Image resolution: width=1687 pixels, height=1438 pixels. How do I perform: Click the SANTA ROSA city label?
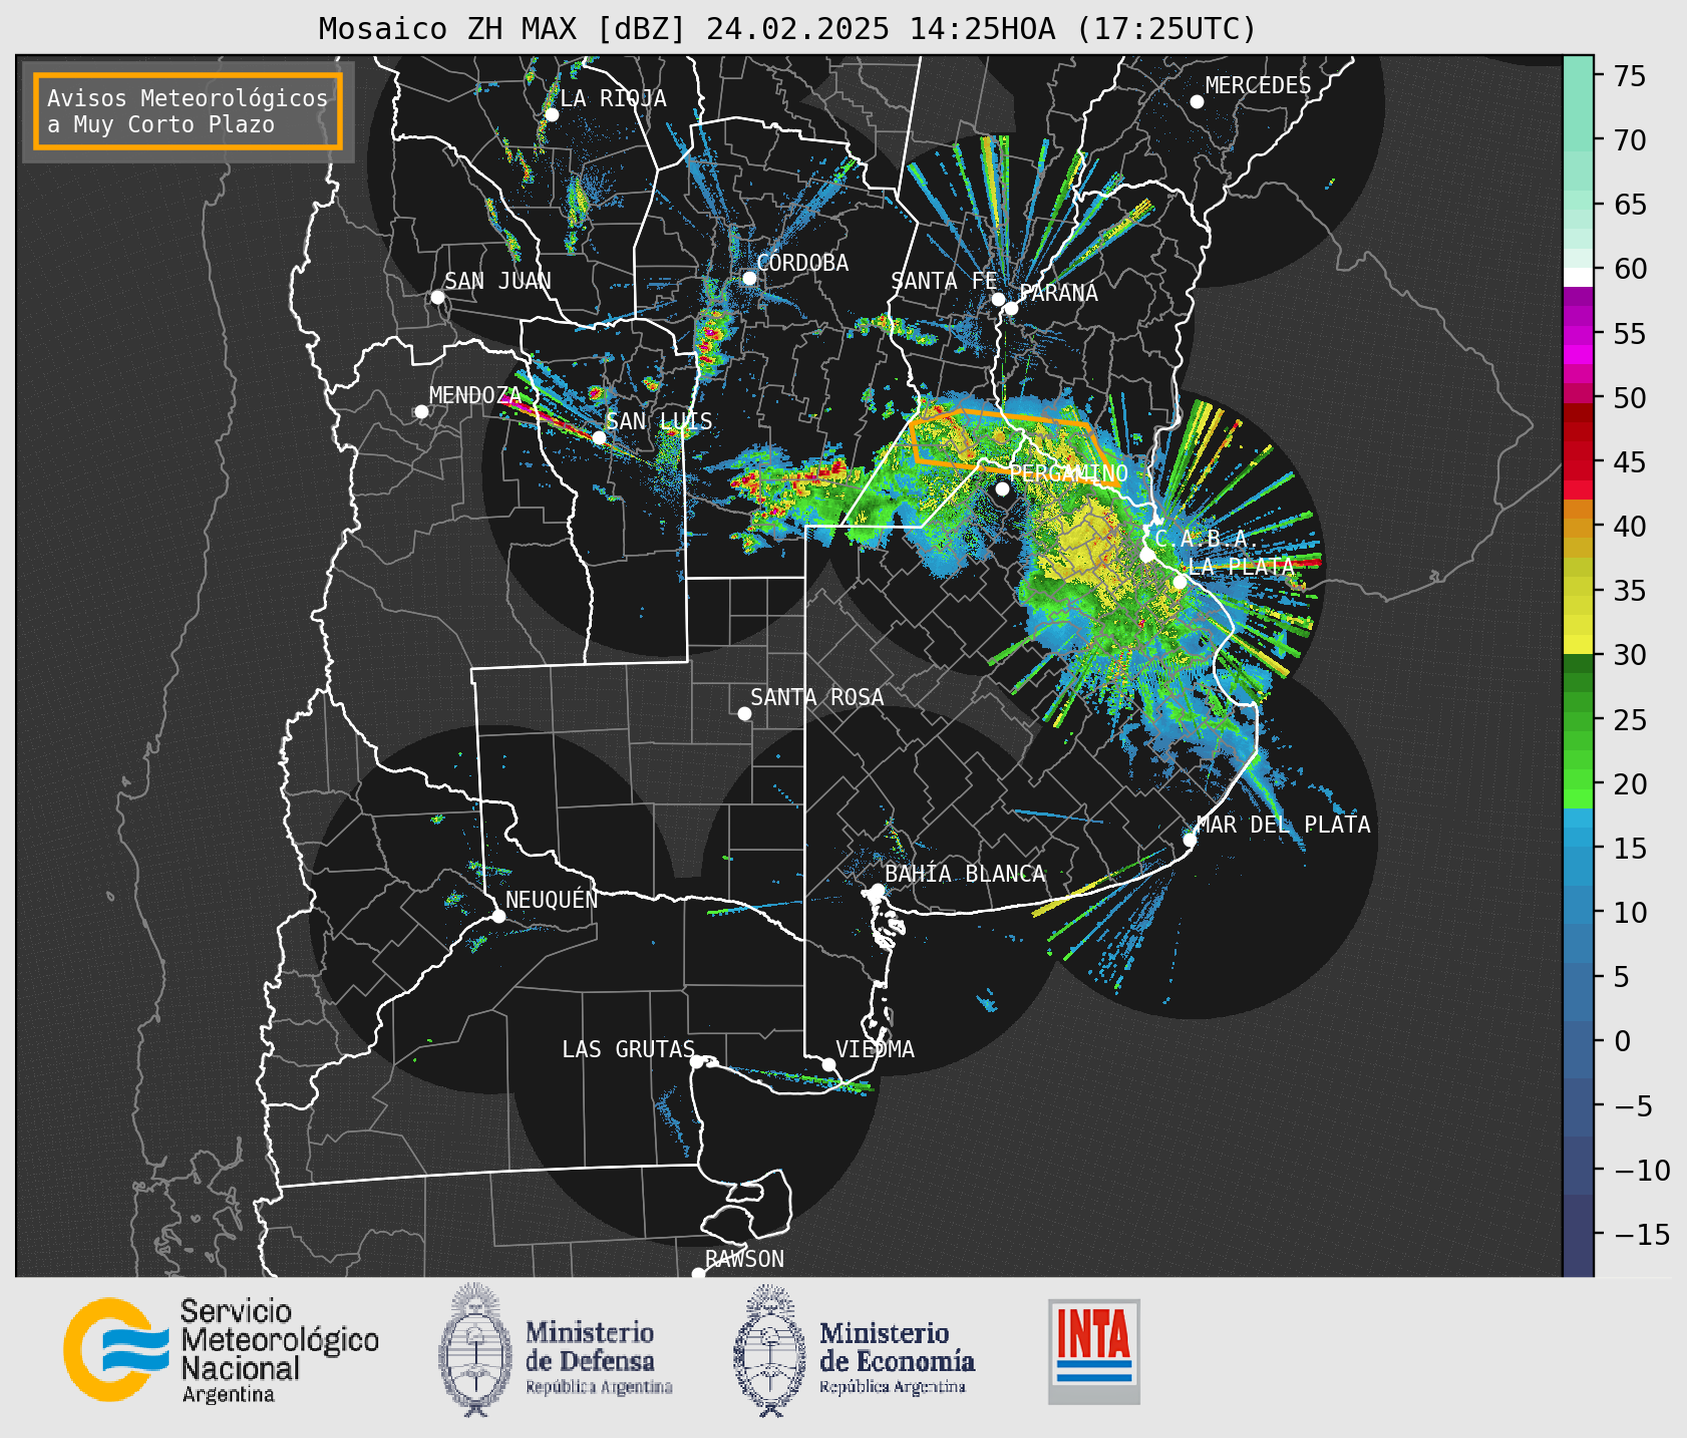pyautogui.click(x=817, y=697)
